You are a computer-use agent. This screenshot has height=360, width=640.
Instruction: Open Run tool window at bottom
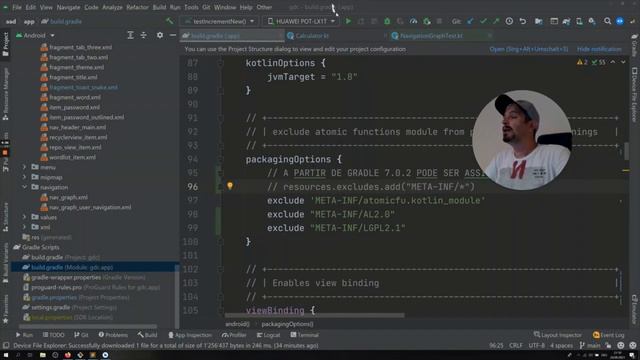24,335
